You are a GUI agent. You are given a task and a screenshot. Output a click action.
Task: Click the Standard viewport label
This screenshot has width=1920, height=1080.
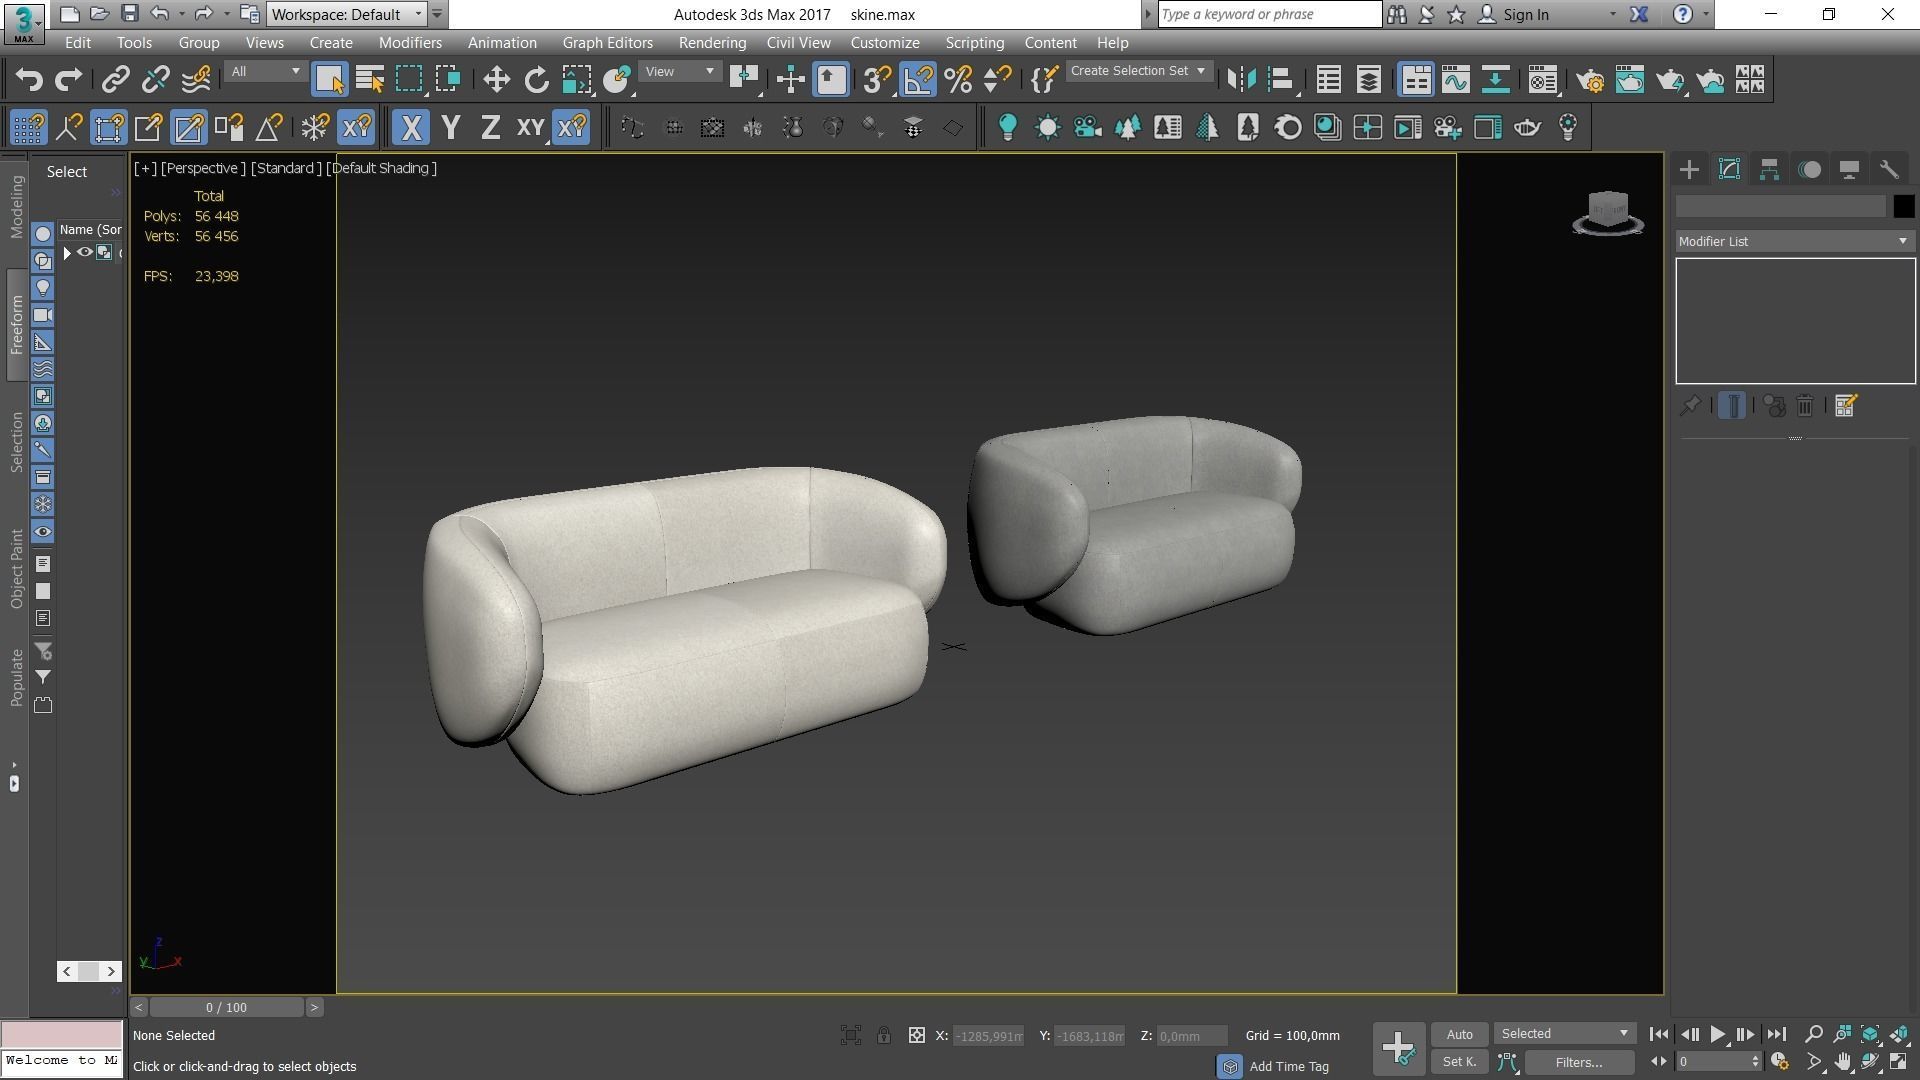[x=286, y=168]
